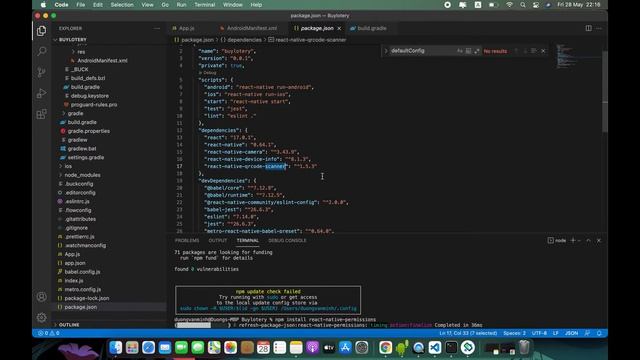640x360 pixels.
Task: Open the Manage gear in activity bar
Action: 41,317
